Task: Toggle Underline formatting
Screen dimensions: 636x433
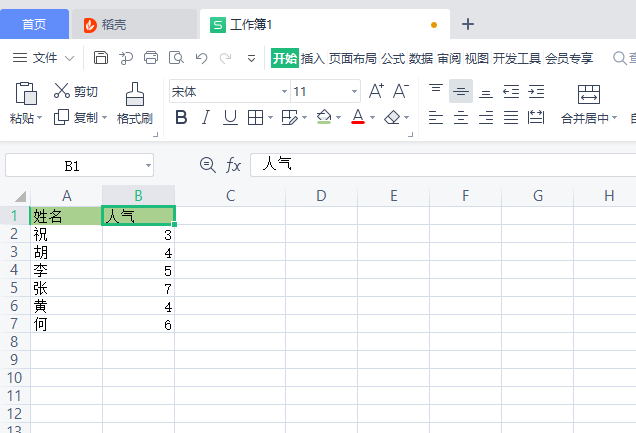Action: pyautogui.click(x=230, y=118)
